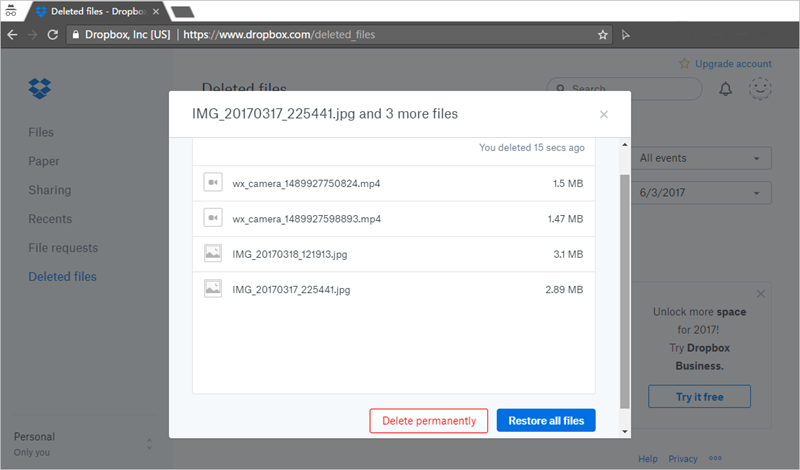Click image icon for IMG_20170318_121913.jpg

coord(213,253)
